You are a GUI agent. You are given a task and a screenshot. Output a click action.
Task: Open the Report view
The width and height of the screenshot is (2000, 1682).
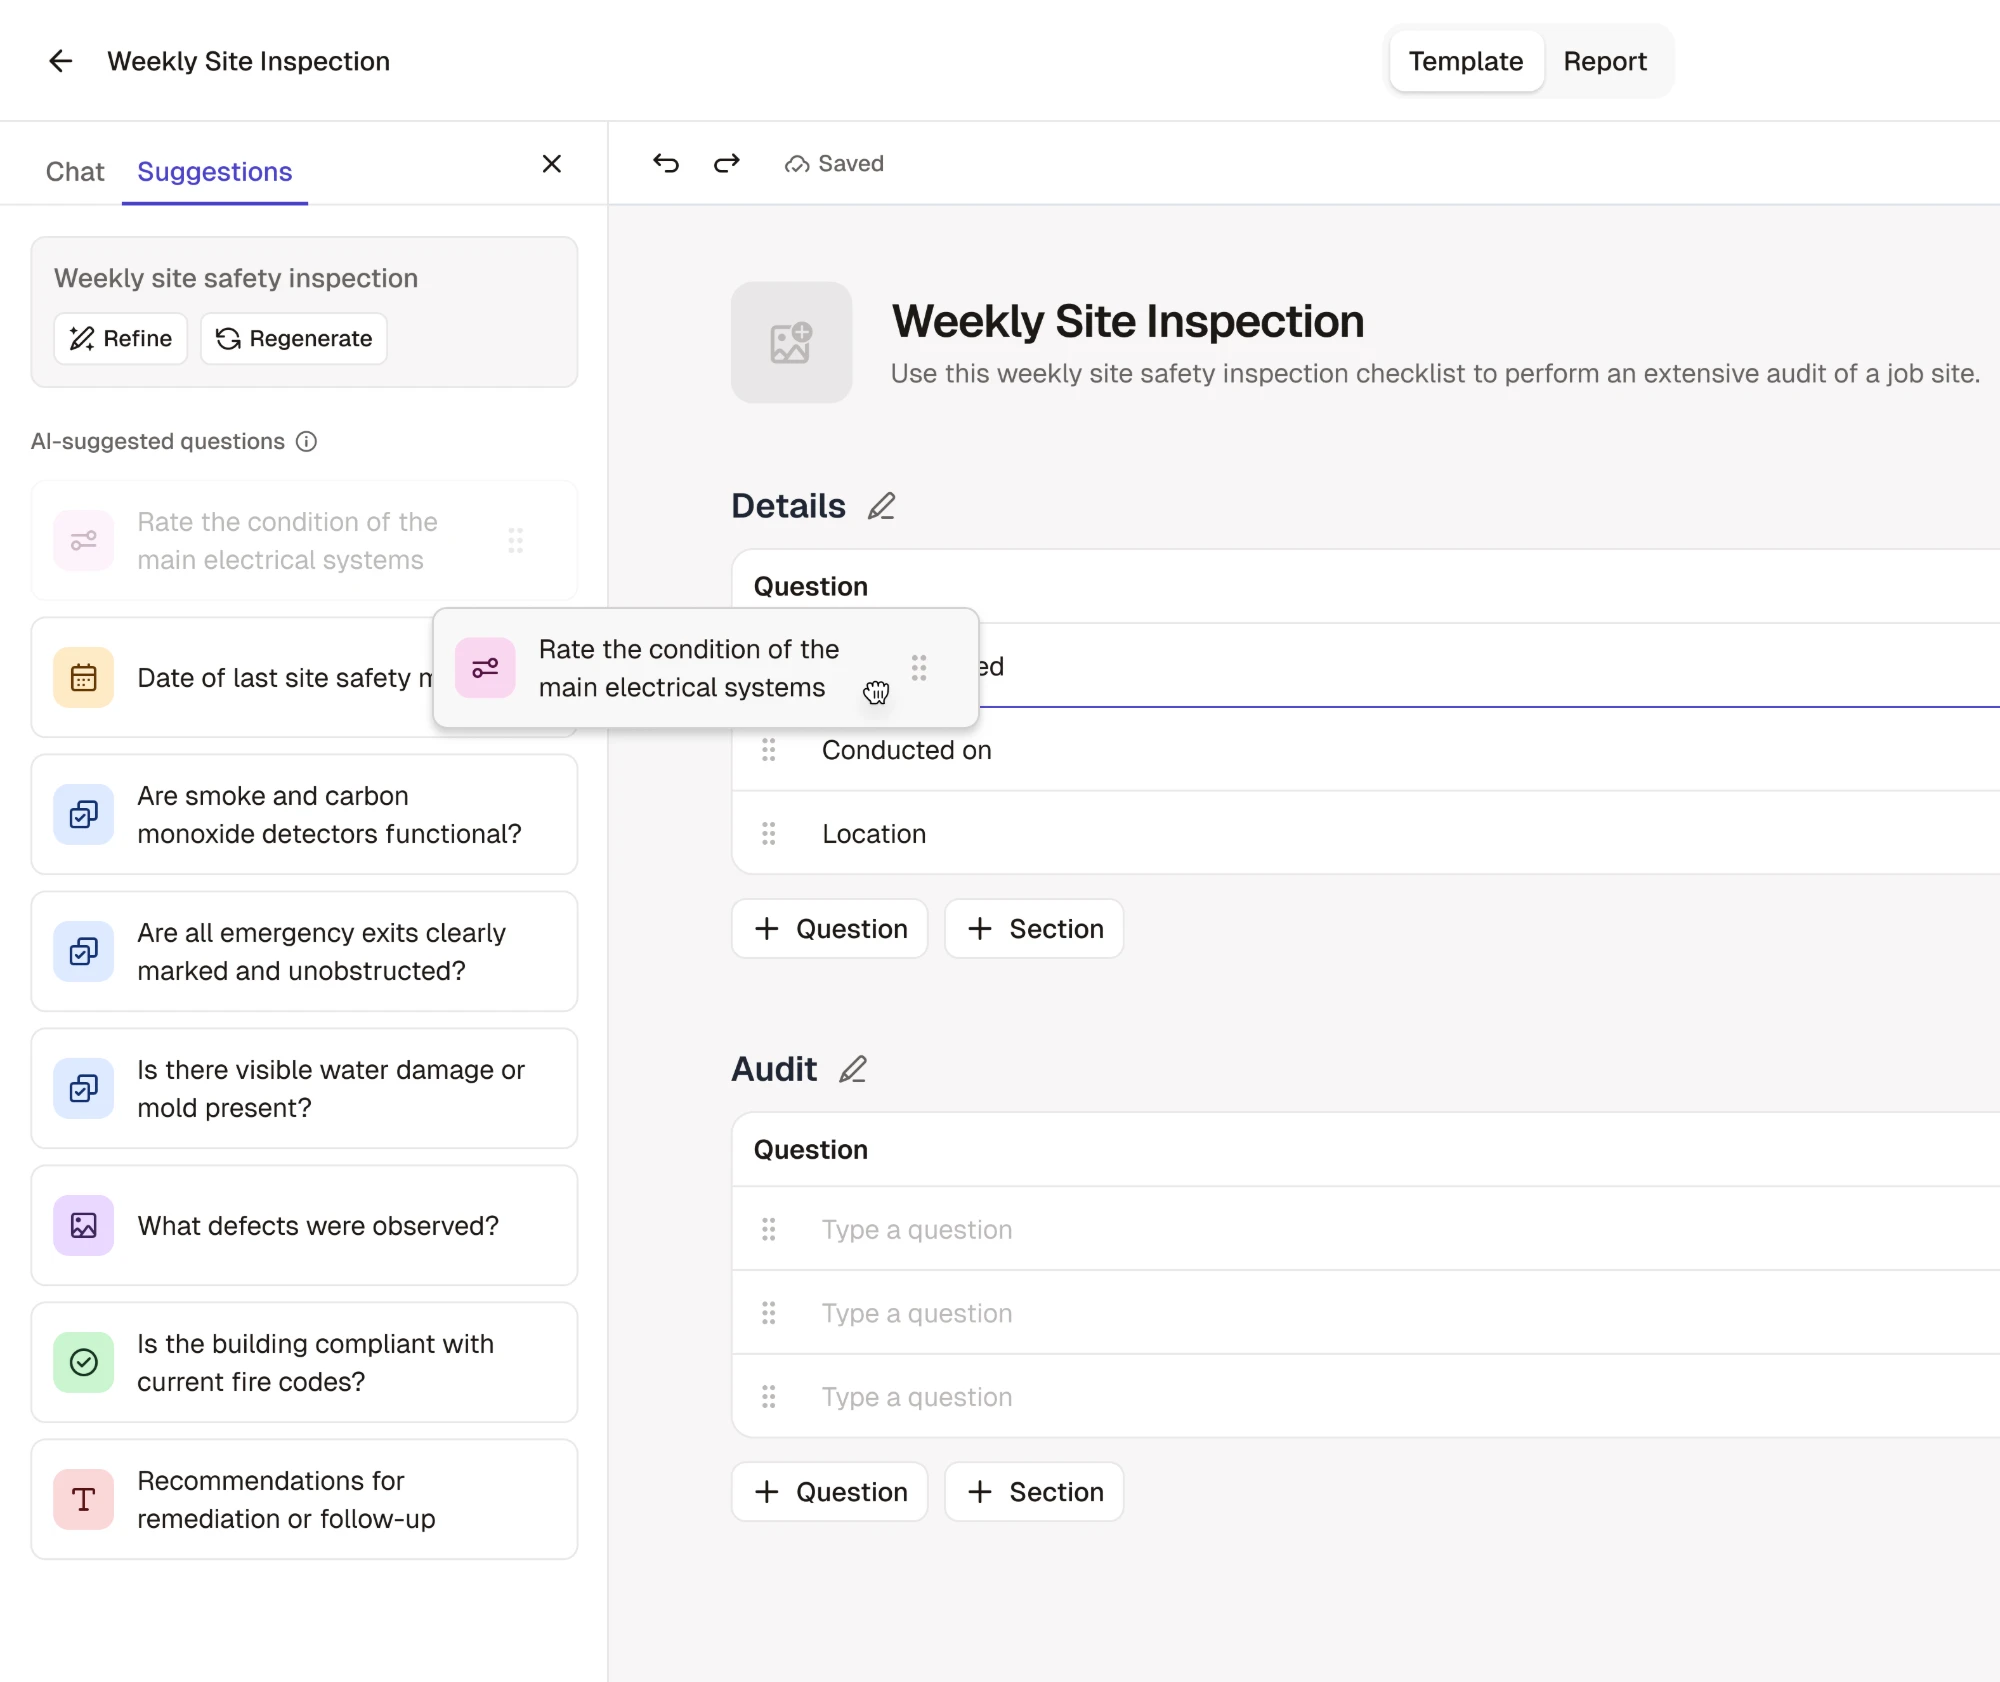point(1605,61)
